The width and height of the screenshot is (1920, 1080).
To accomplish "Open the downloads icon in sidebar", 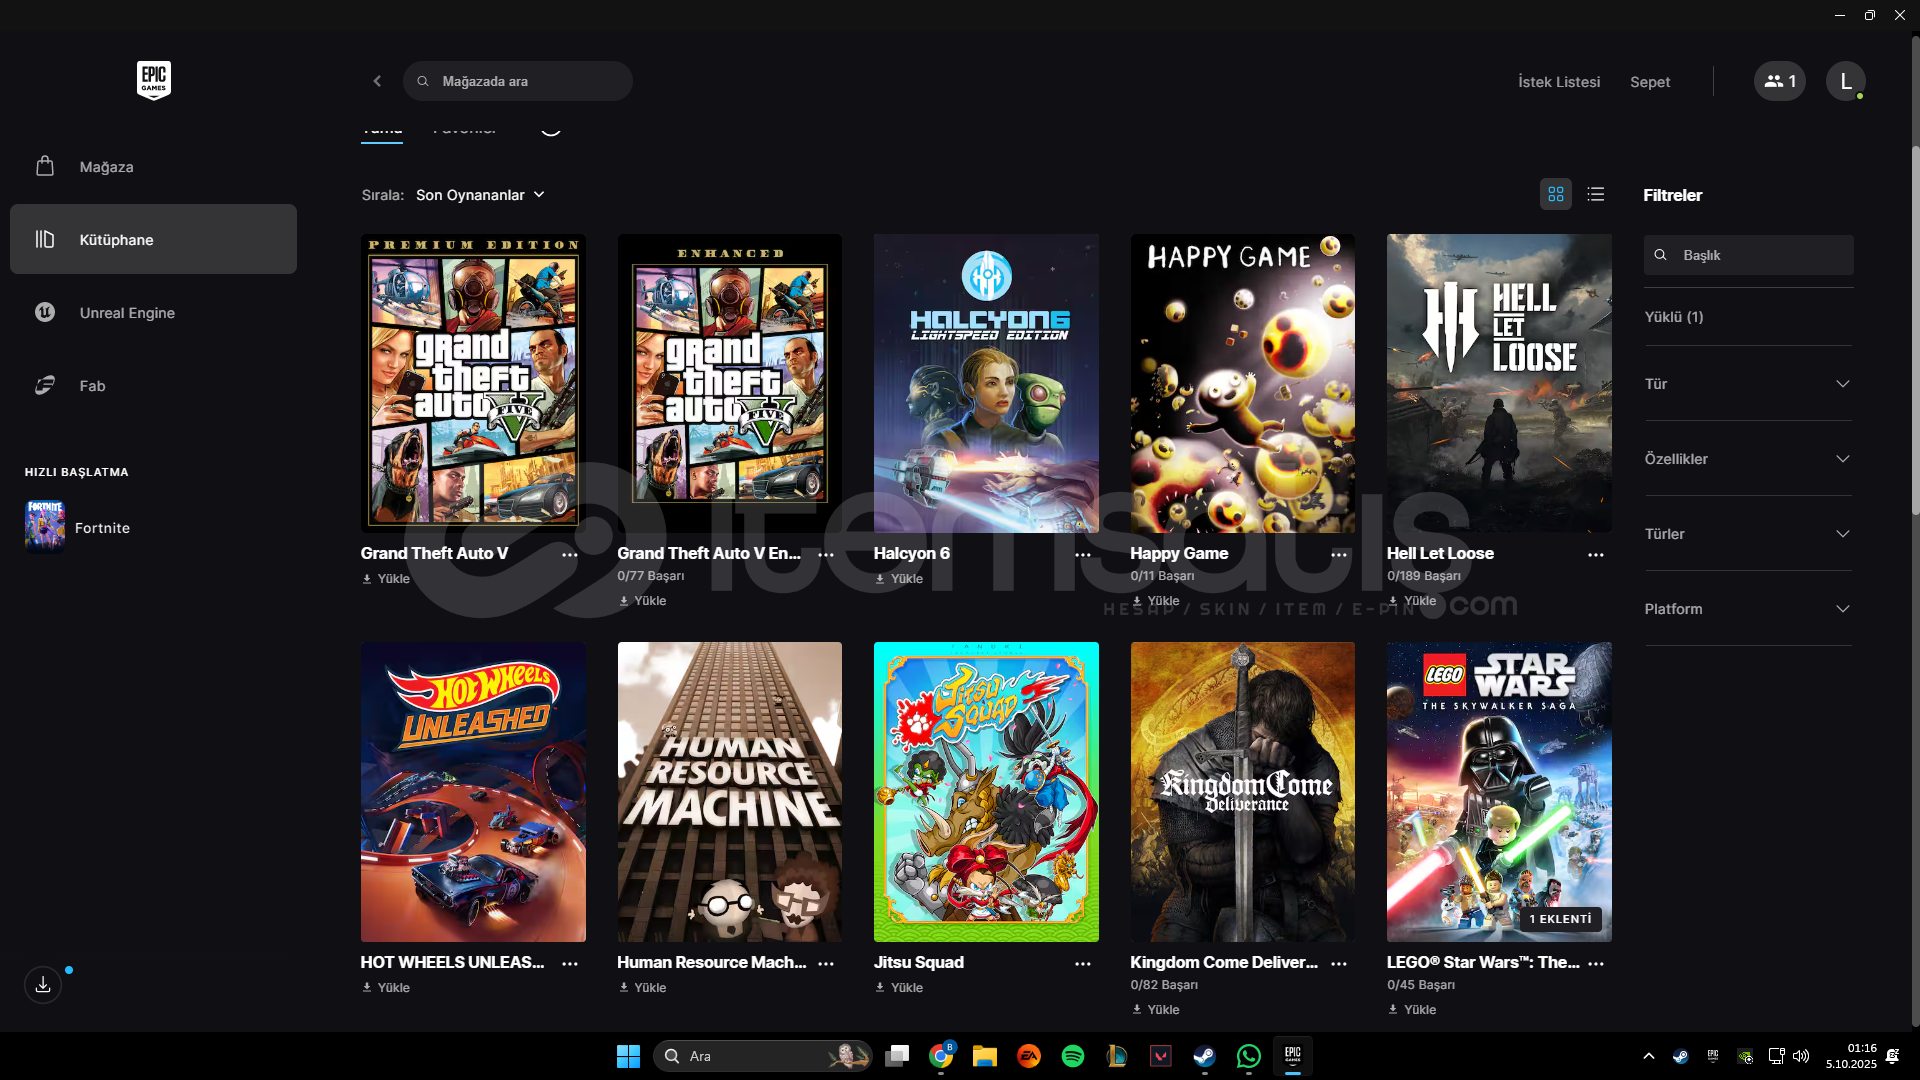I will (x=43, y=985).
